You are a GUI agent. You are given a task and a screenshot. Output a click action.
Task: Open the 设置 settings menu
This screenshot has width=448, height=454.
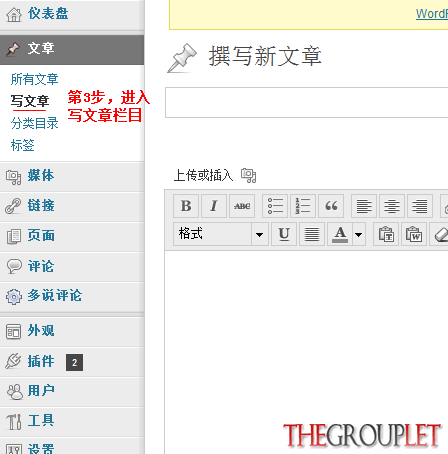pyautogui.click(x=72, y=447)
